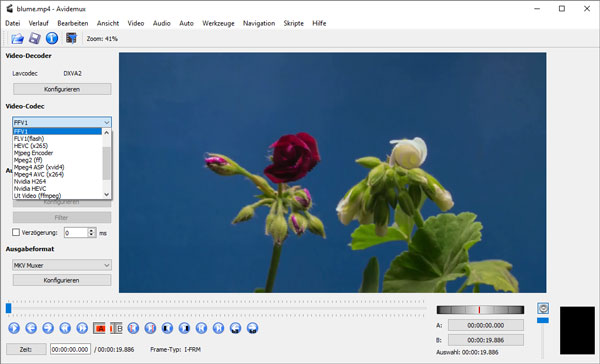The height and width of the screenshot is (364, 600).
Task: Open the Hilfe menu
Action: (319, 23)
